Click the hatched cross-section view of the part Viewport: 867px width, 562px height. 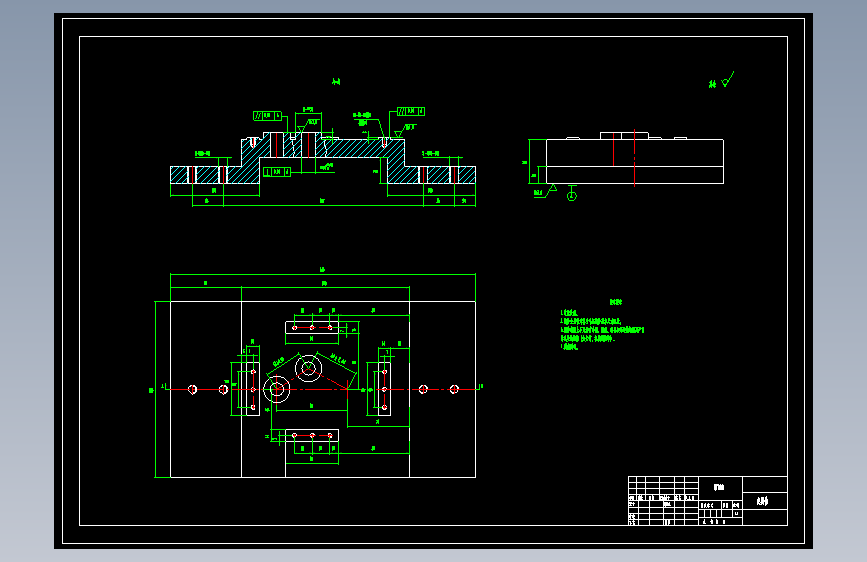pyautogui.click(x=323, y=158)
